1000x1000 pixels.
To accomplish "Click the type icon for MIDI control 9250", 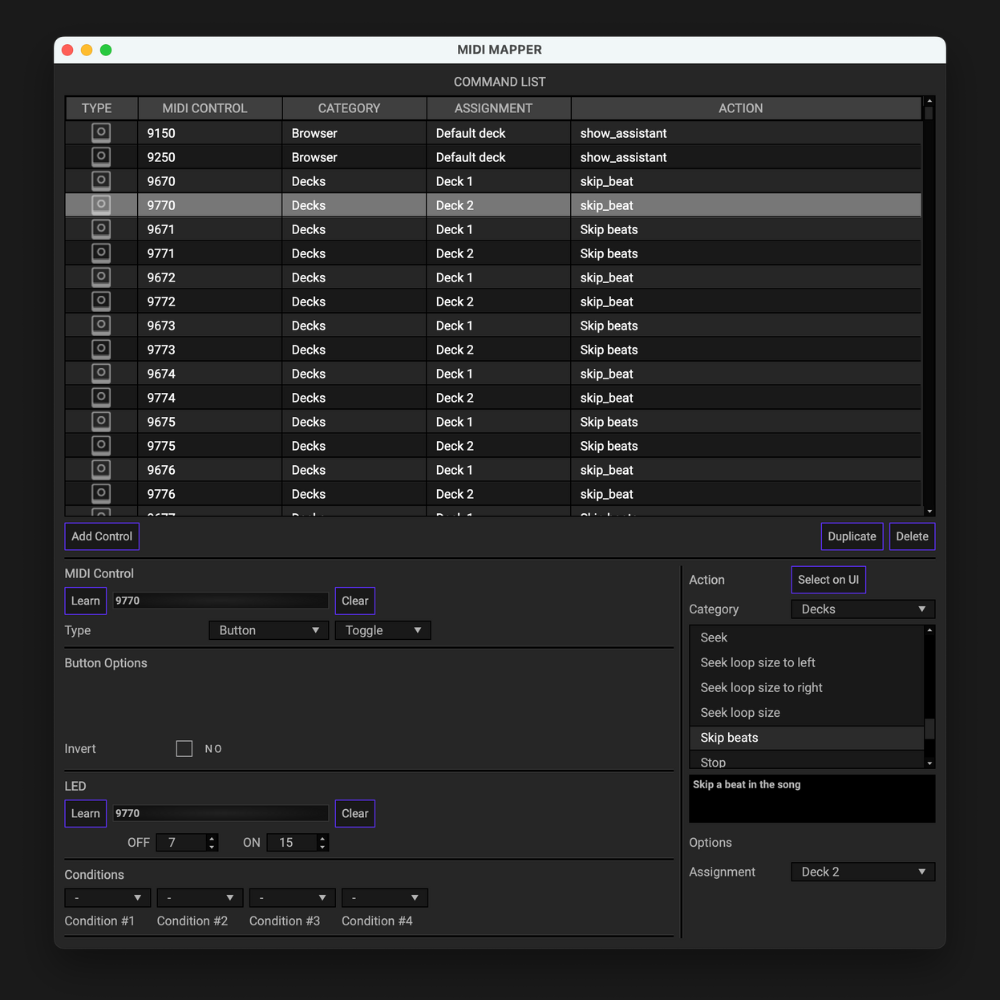I will pyautogui.click(x=101, y=157).
